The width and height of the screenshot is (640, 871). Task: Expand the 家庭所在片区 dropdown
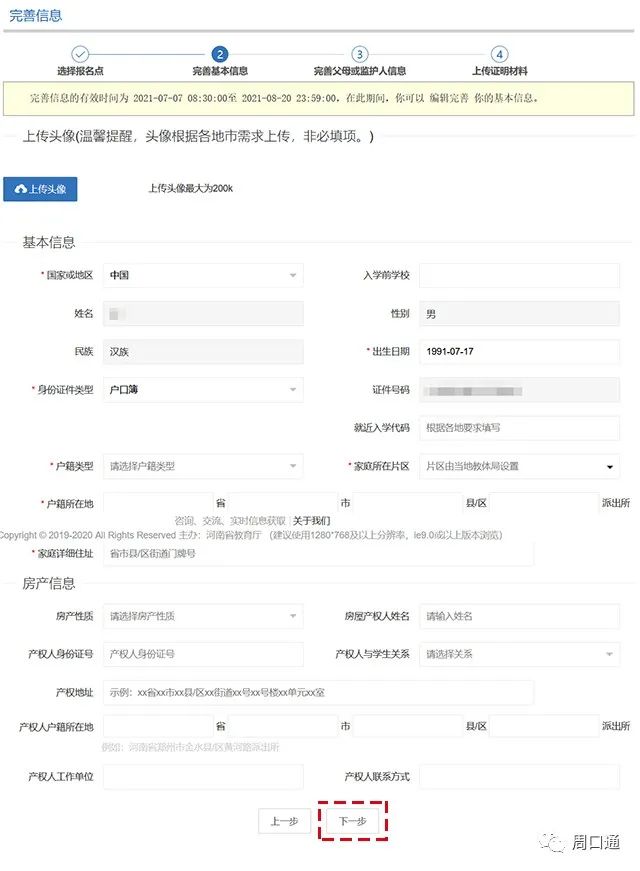518,466
